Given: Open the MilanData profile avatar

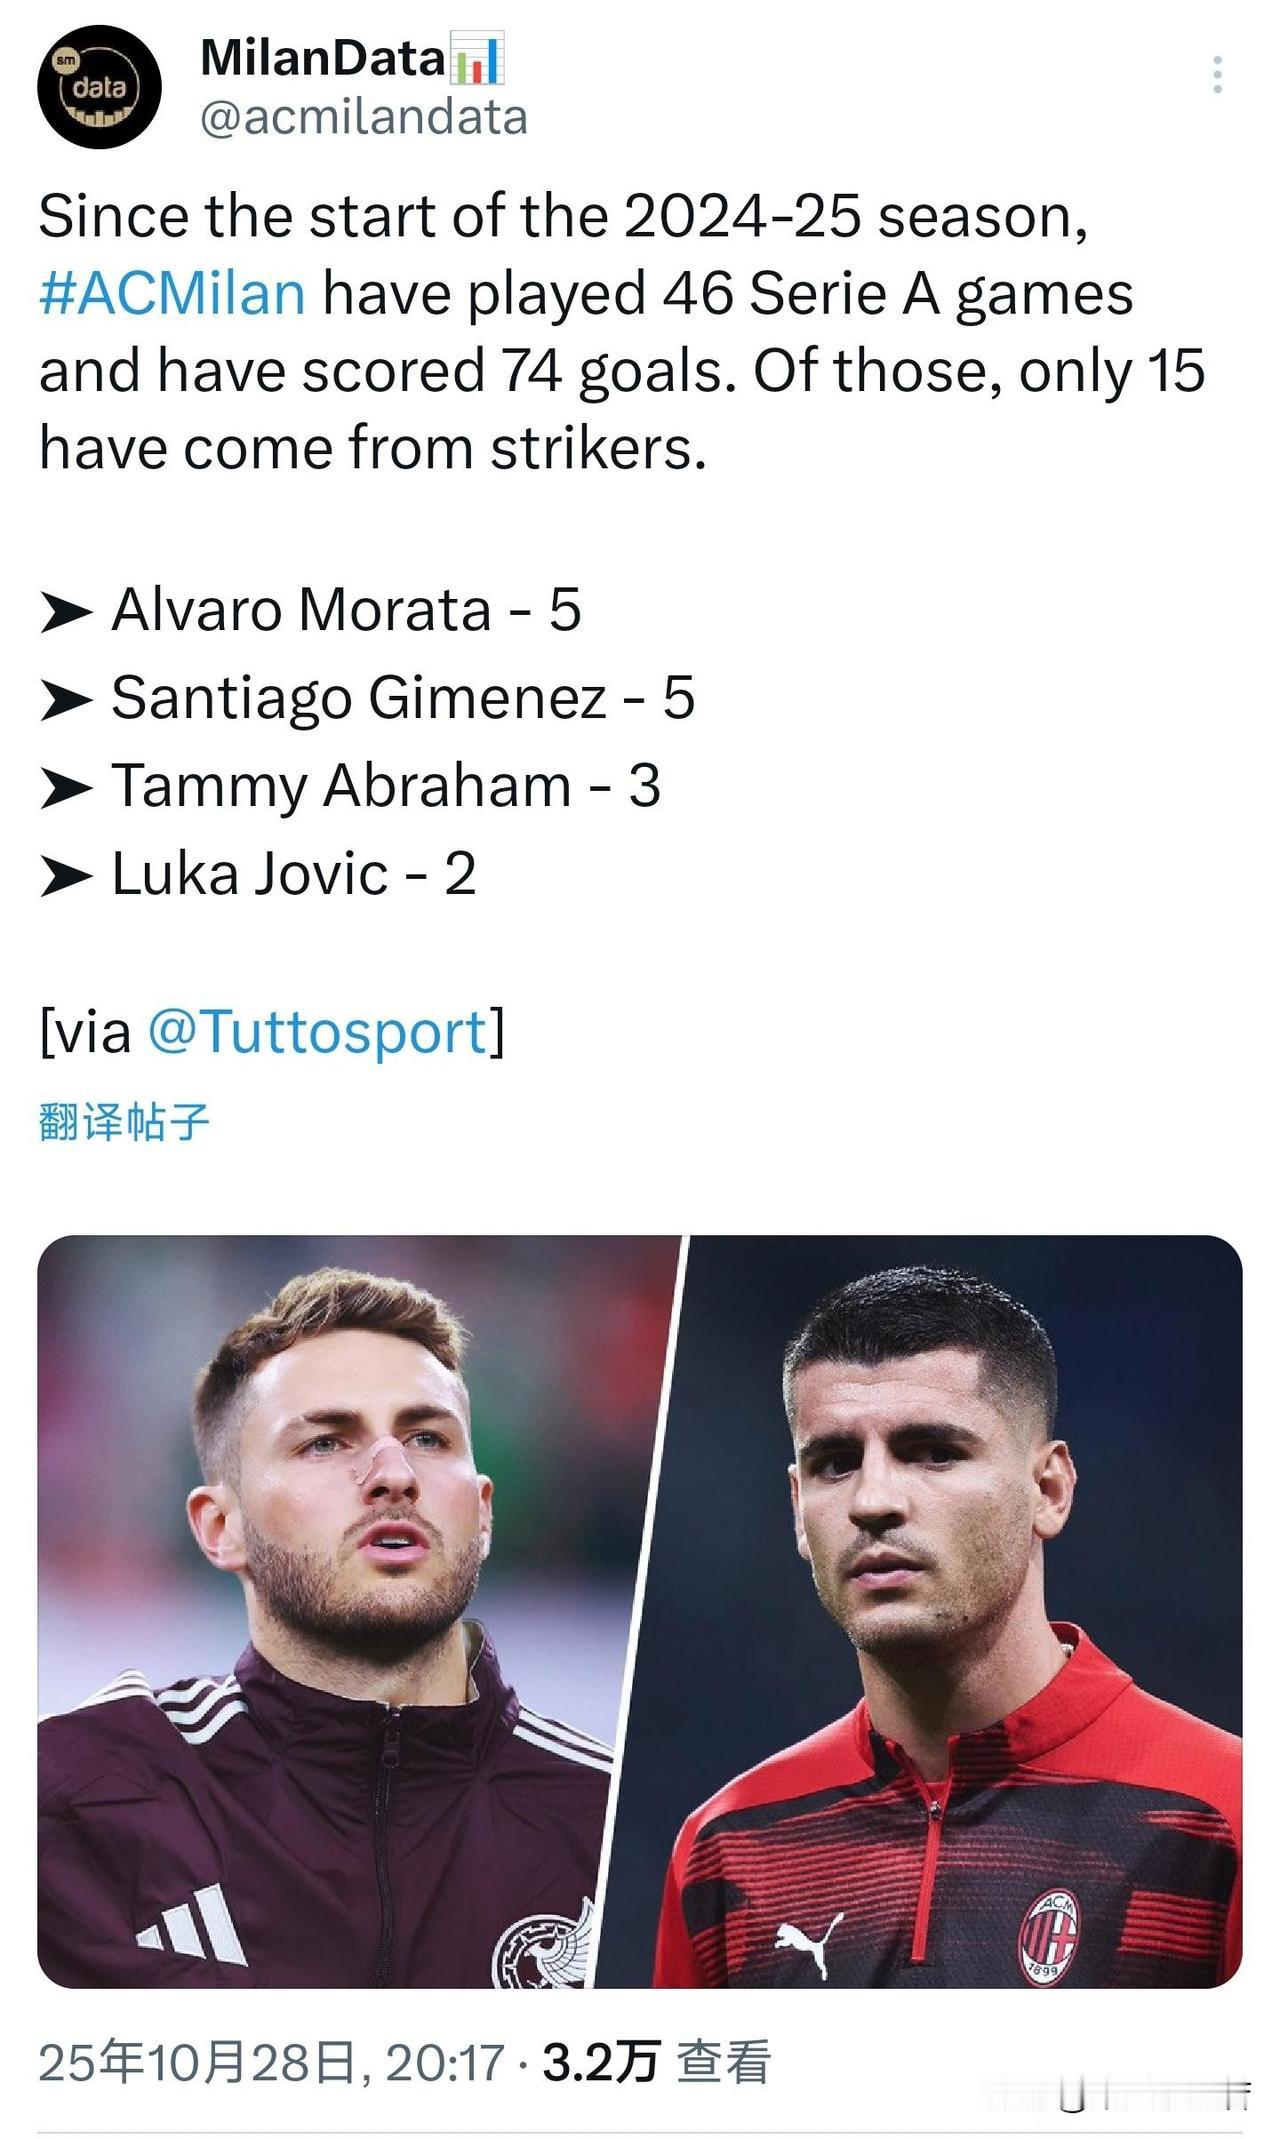Looking at the screenshot, I should tap(99, 87).
